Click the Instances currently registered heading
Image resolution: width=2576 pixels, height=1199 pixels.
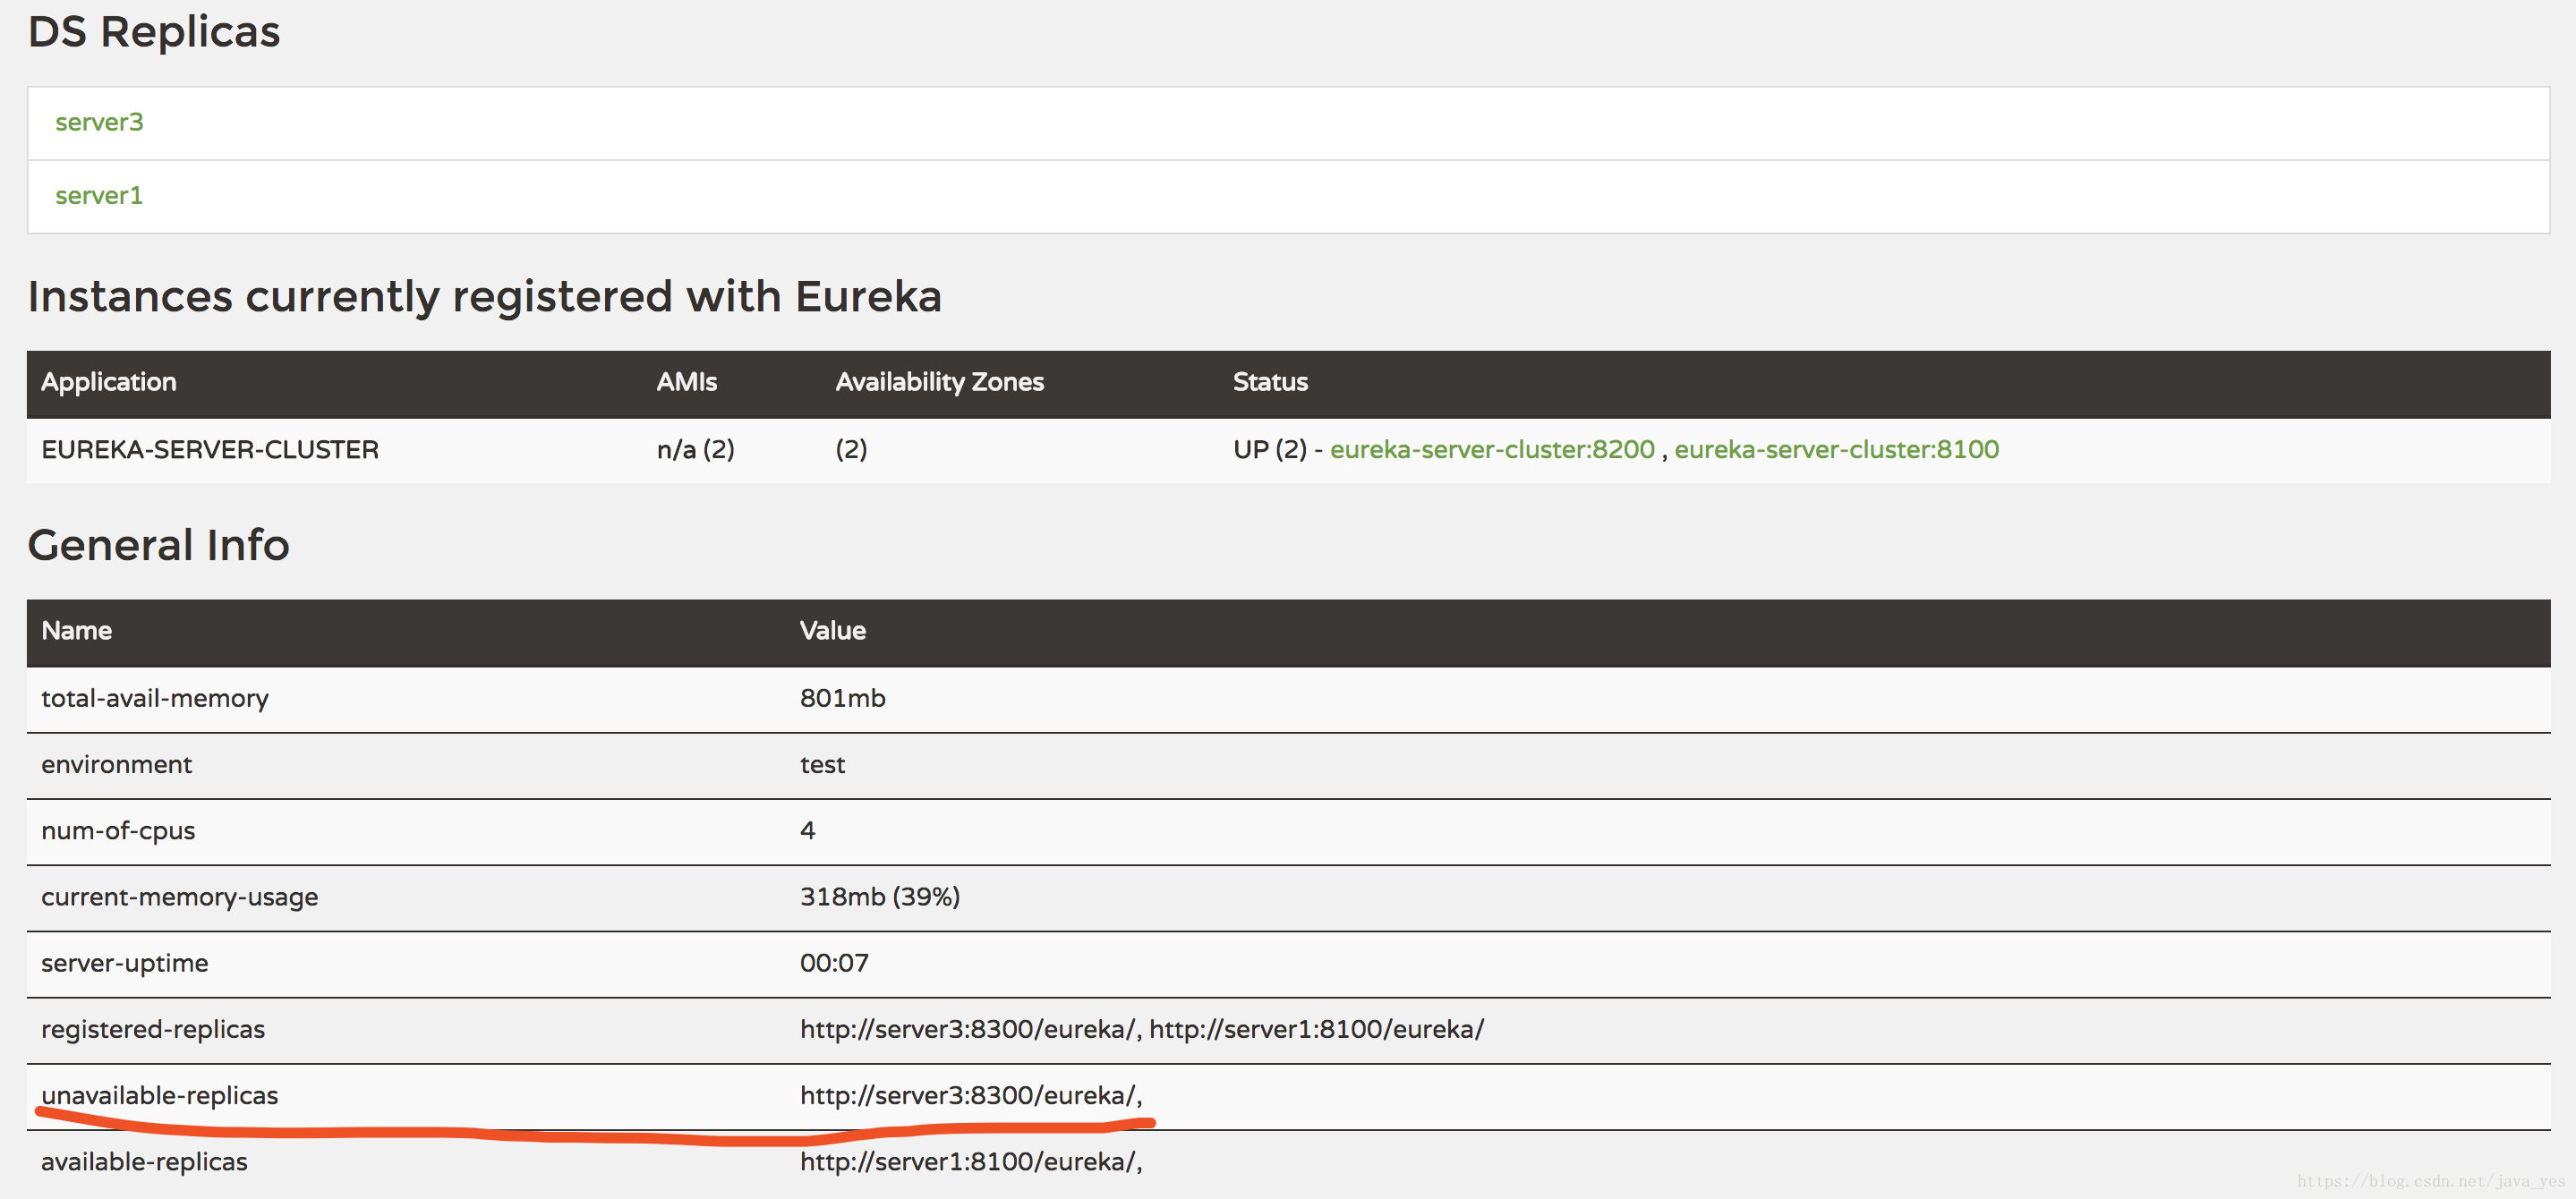485,297
